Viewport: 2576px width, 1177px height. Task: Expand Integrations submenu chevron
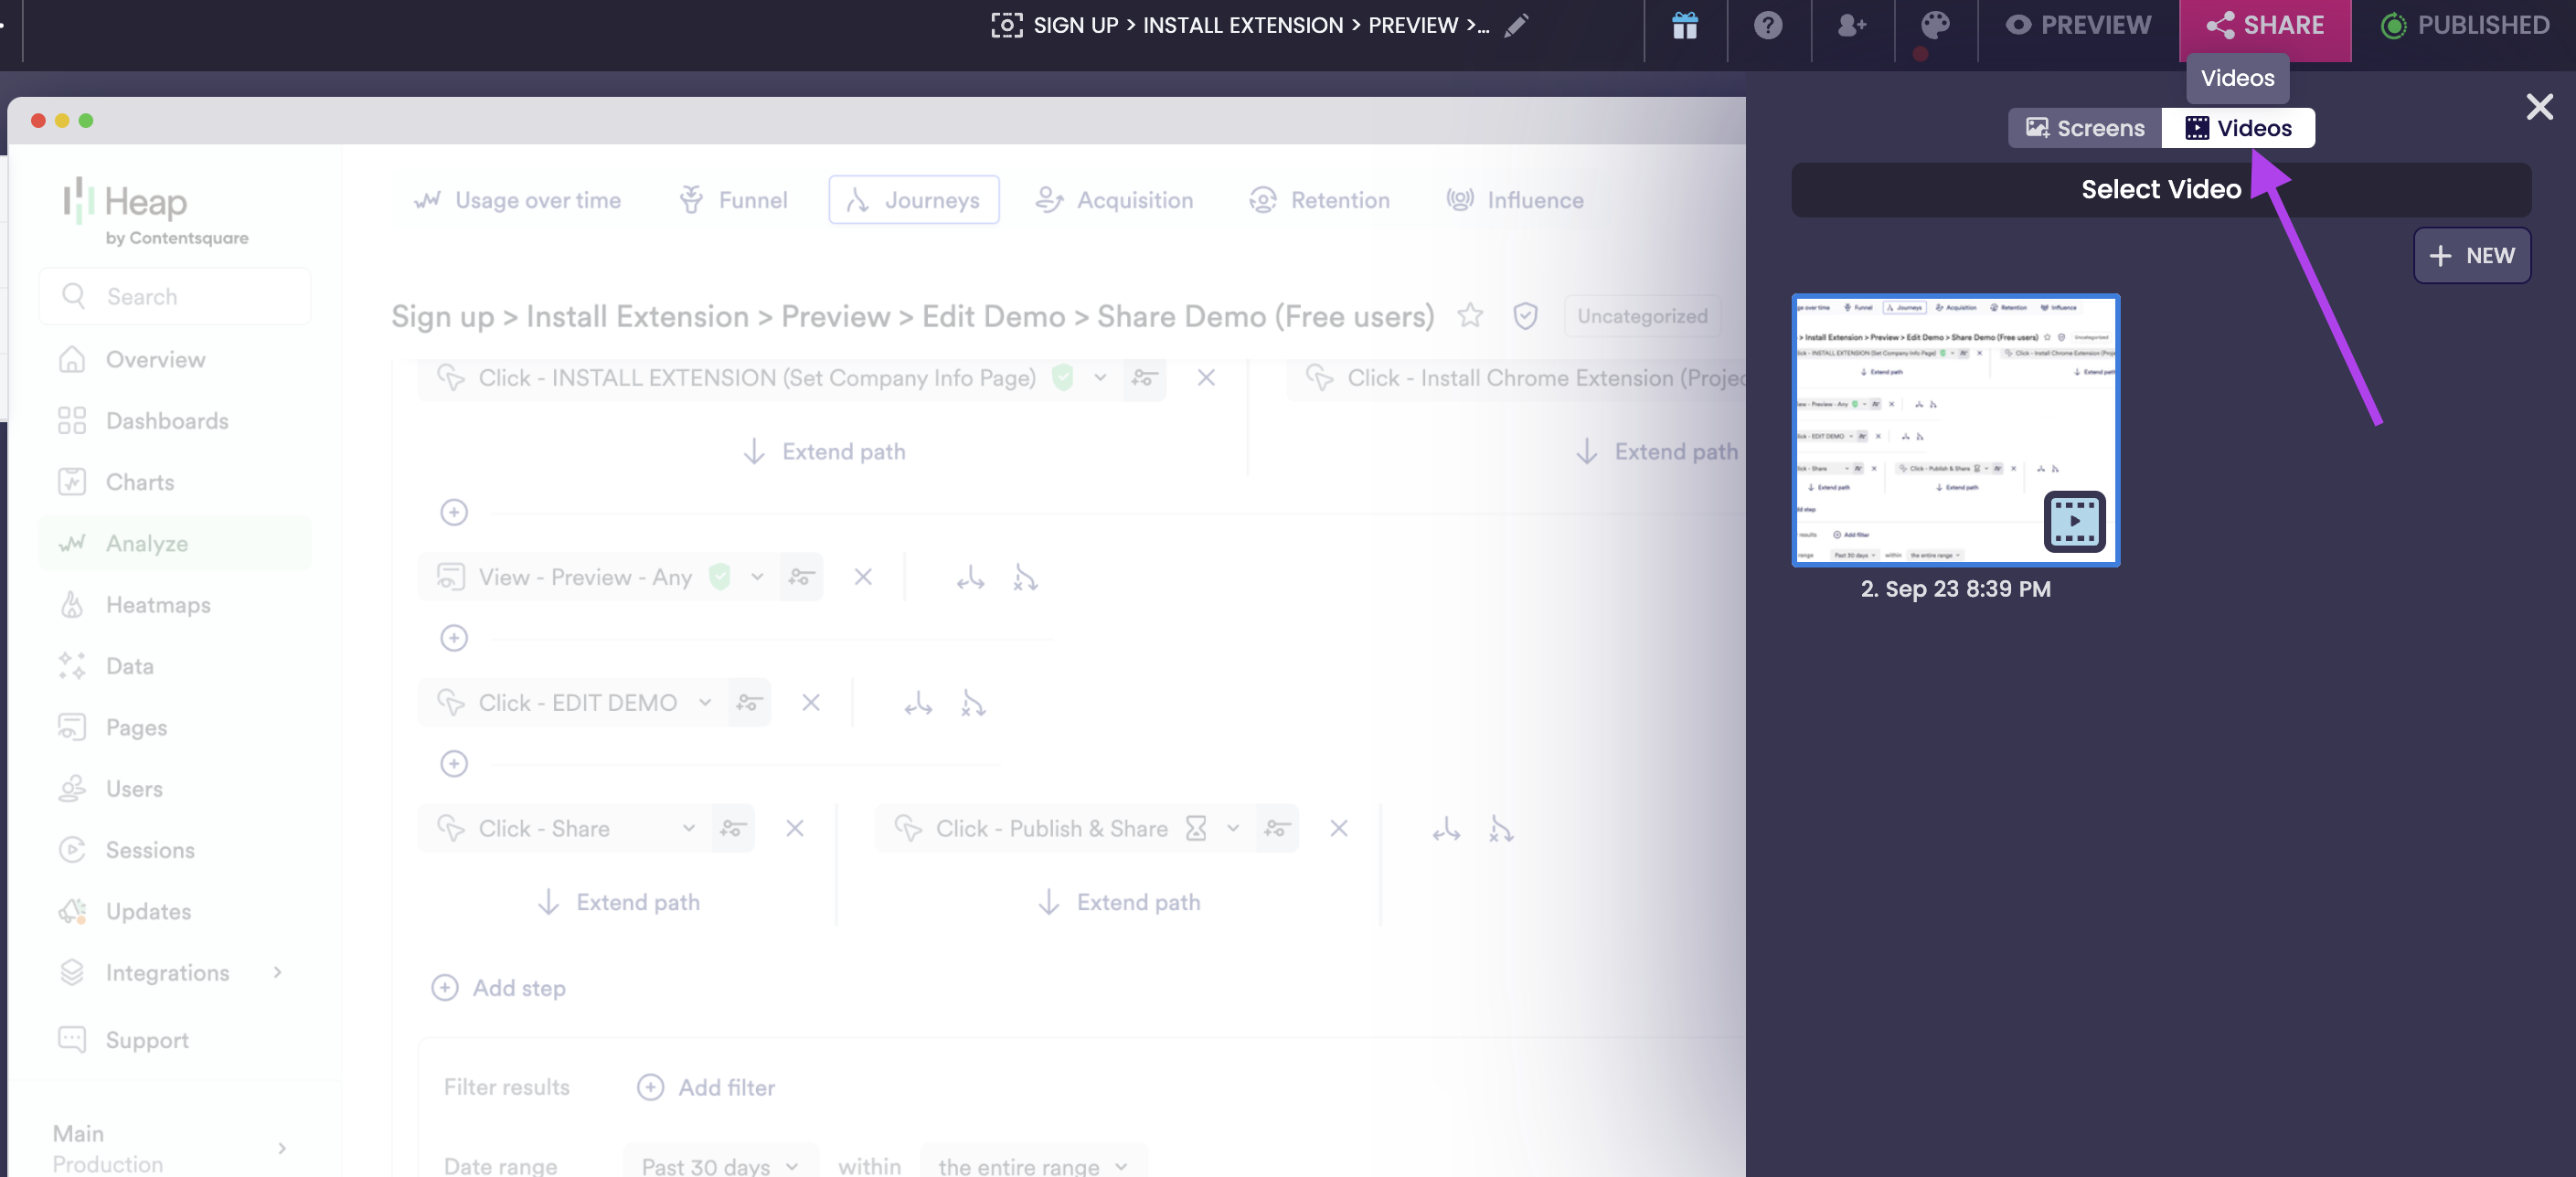(278, 972)
